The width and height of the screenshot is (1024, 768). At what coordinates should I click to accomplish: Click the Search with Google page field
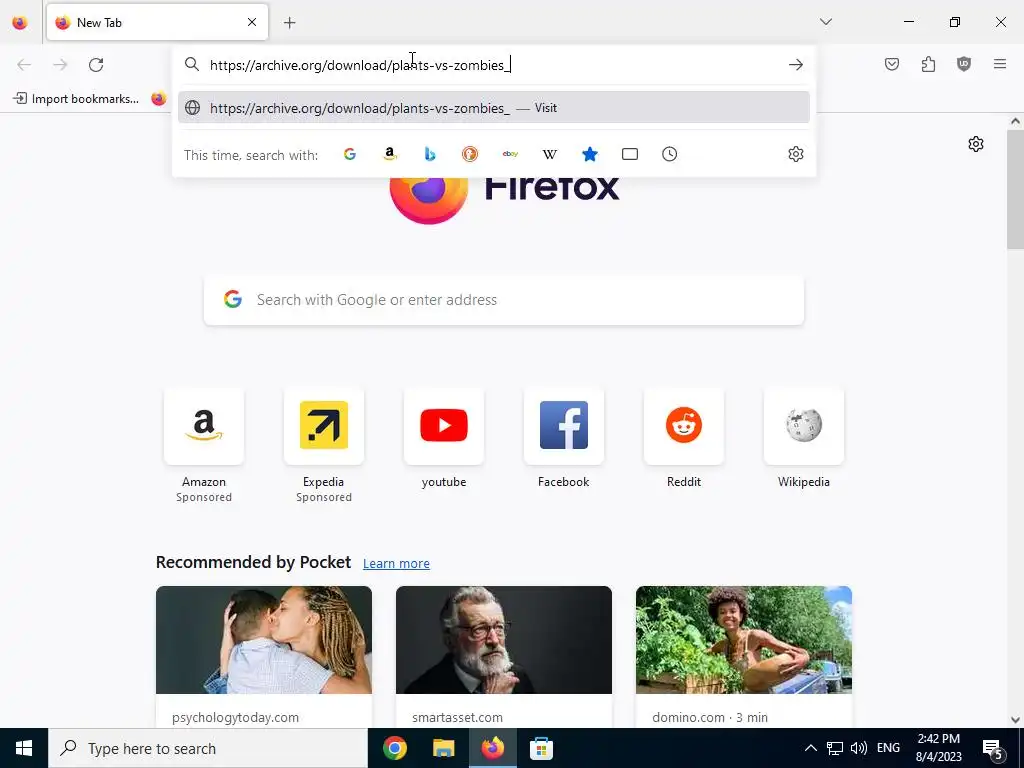pyautogui.click(x=504, y=300)
